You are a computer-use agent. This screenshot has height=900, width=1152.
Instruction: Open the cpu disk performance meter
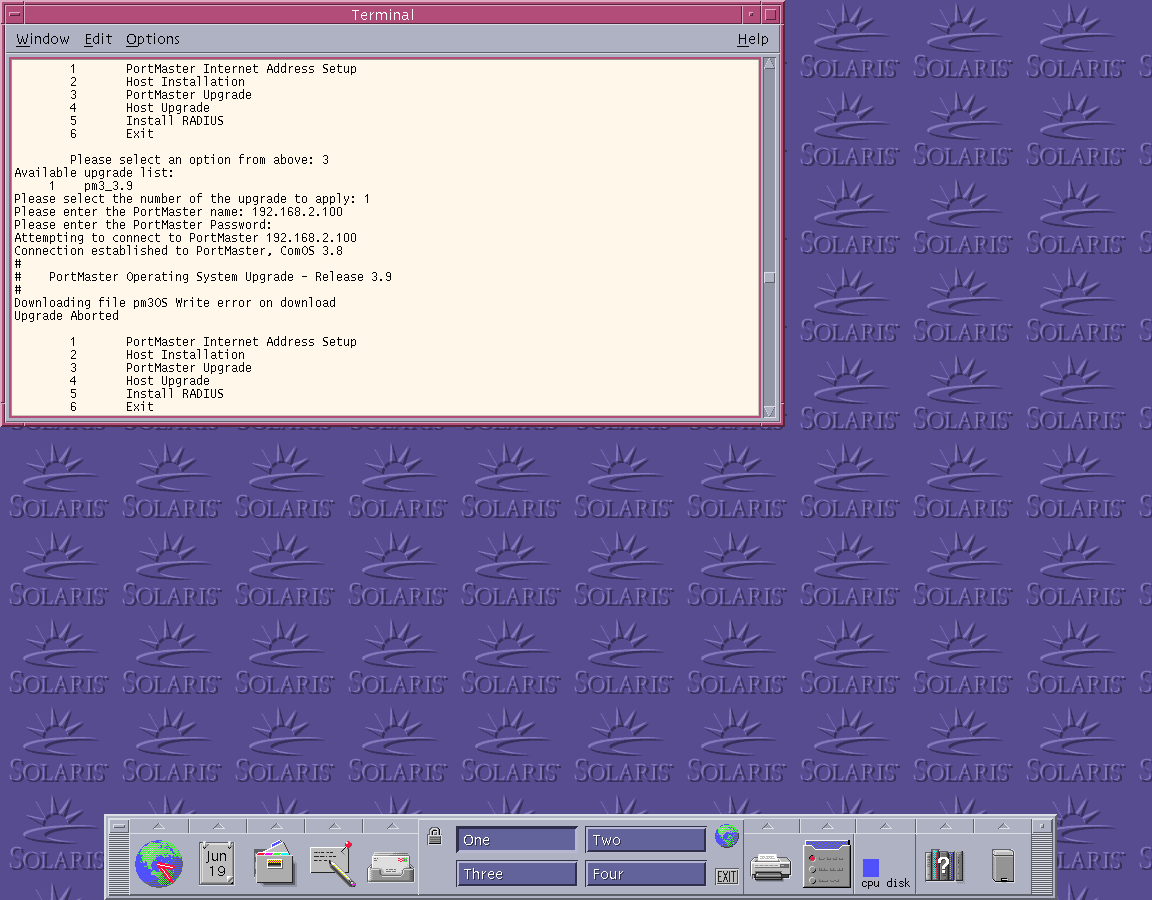[x=885, y=872]
